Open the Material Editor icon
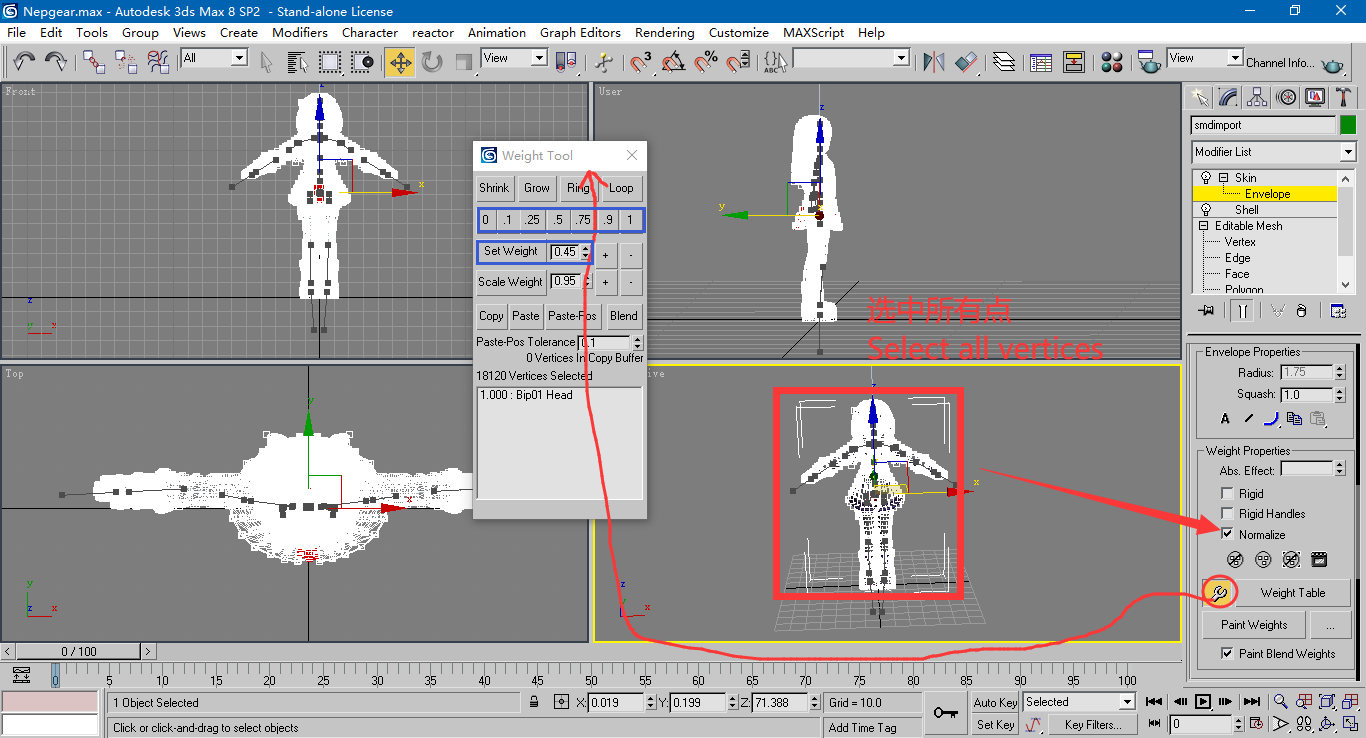The image size is (1366, 738). (x=1112, y=62)
